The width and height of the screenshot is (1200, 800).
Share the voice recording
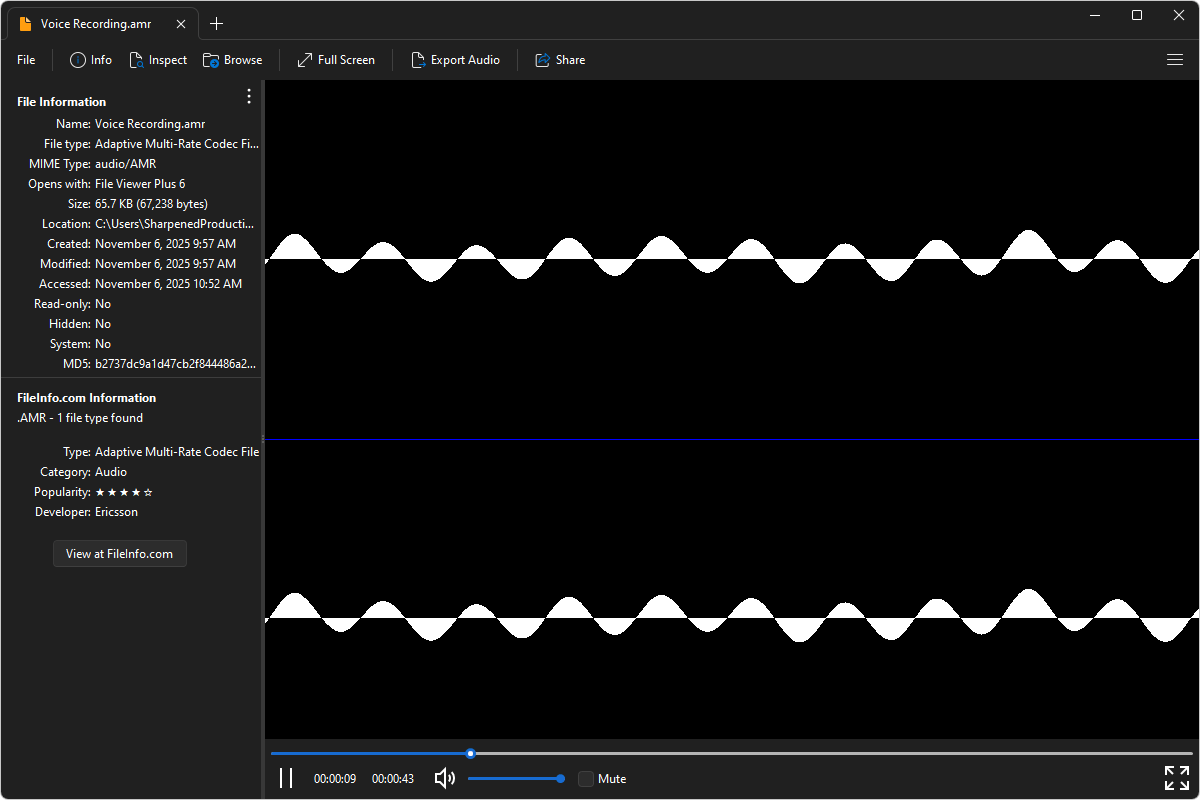tap(560, 60)
